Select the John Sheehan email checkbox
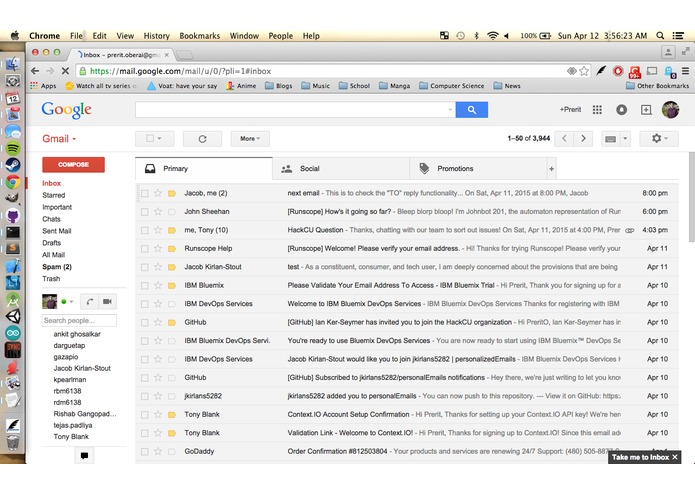 pos(144,212)
